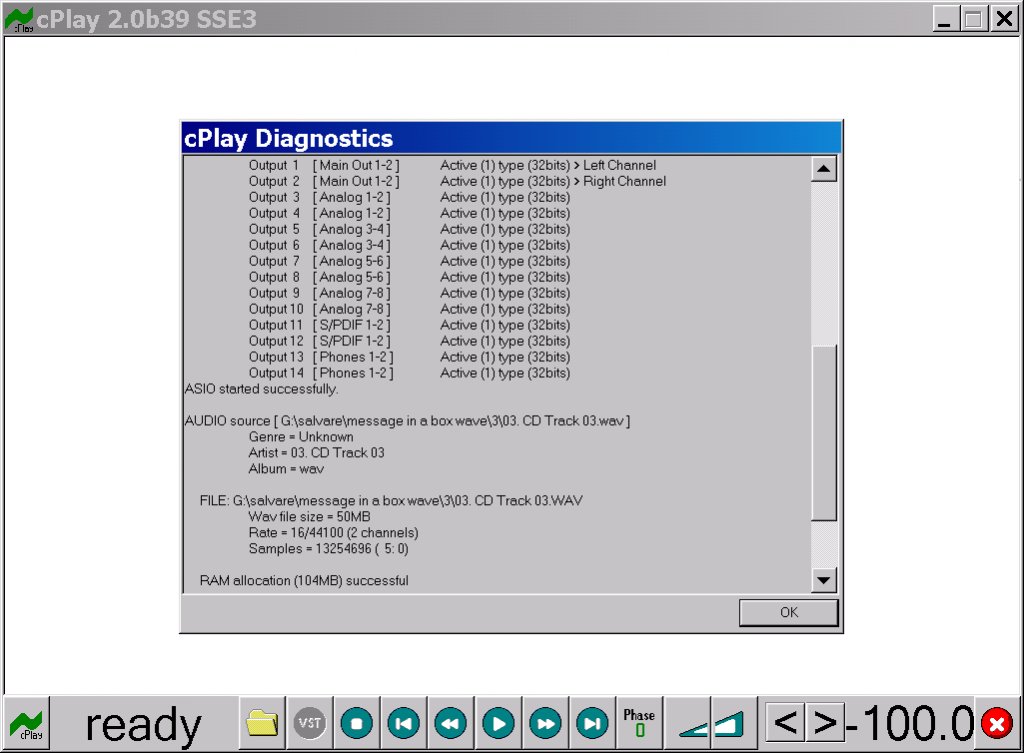Click the "ready" status text
The height and width of the screenshot is (753, 1024).
(x=144, y=724)
